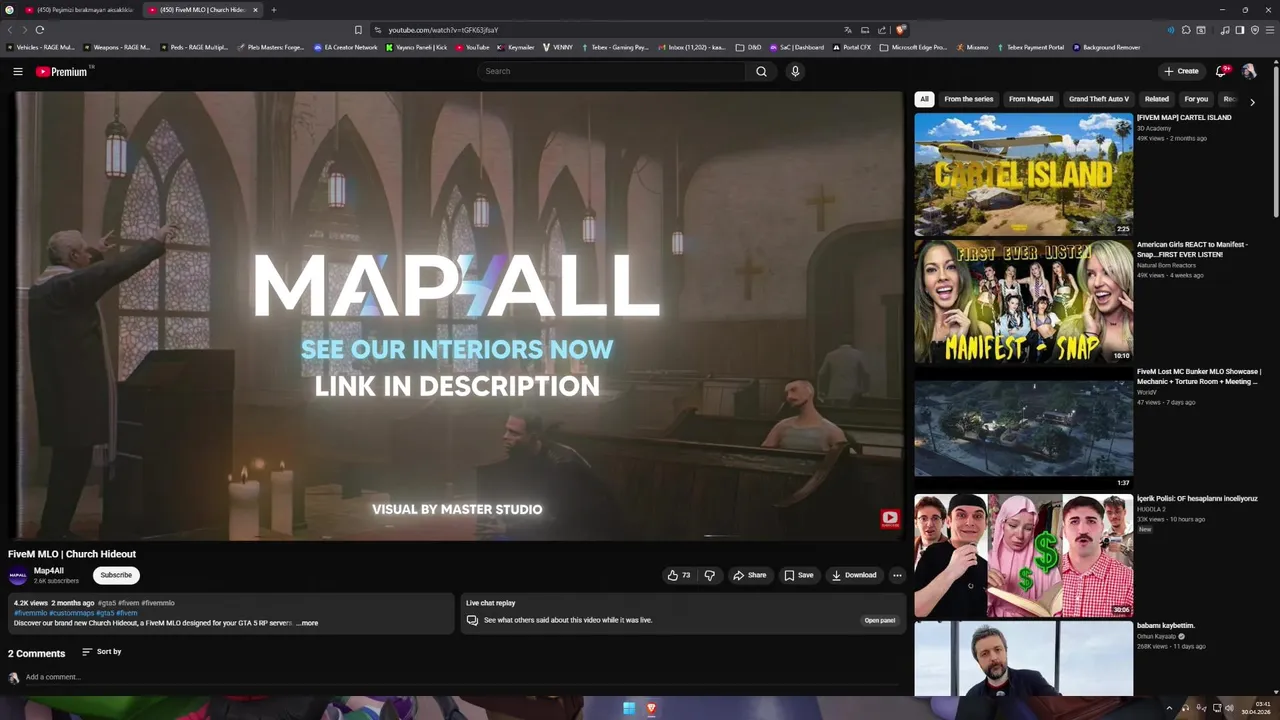Screen dimensions: 1280x720
Task: Go to YouTube Premium home logo
Action: [x=63, y=71]
